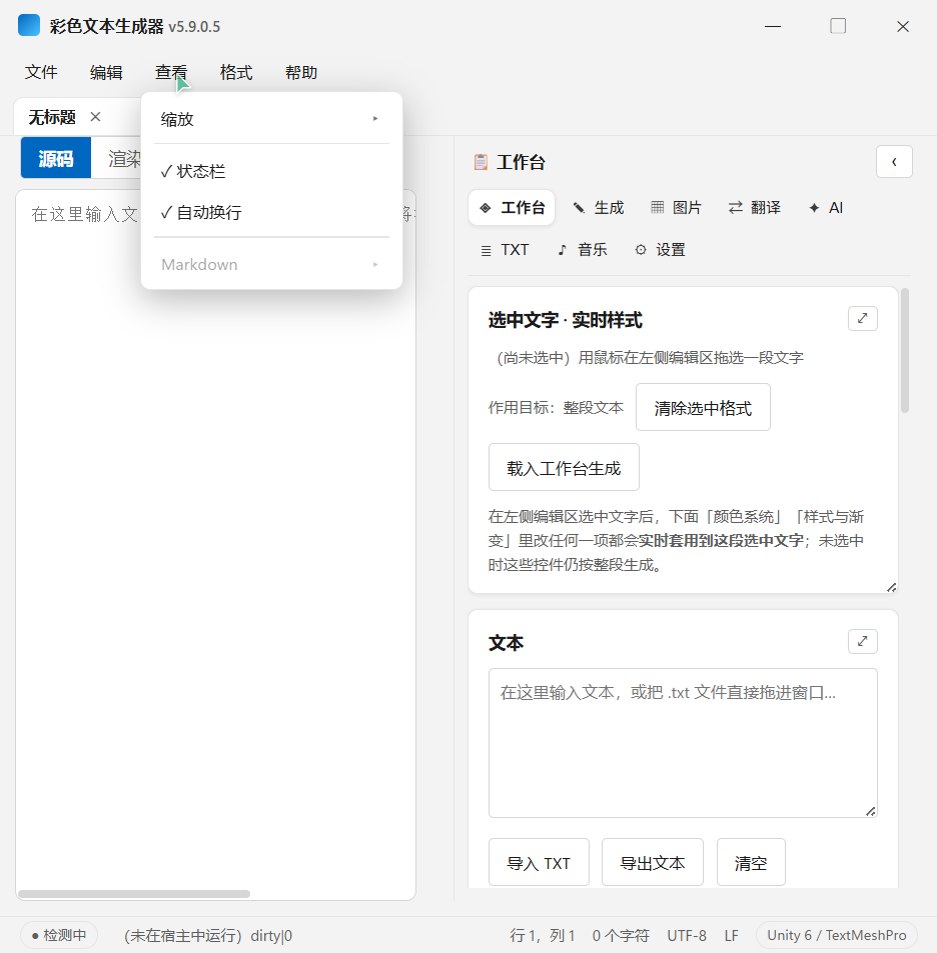The image size is (937, 953).
Task: Open the 缩放 submenu
Action: pyautogui.click(x=271, y=119)
